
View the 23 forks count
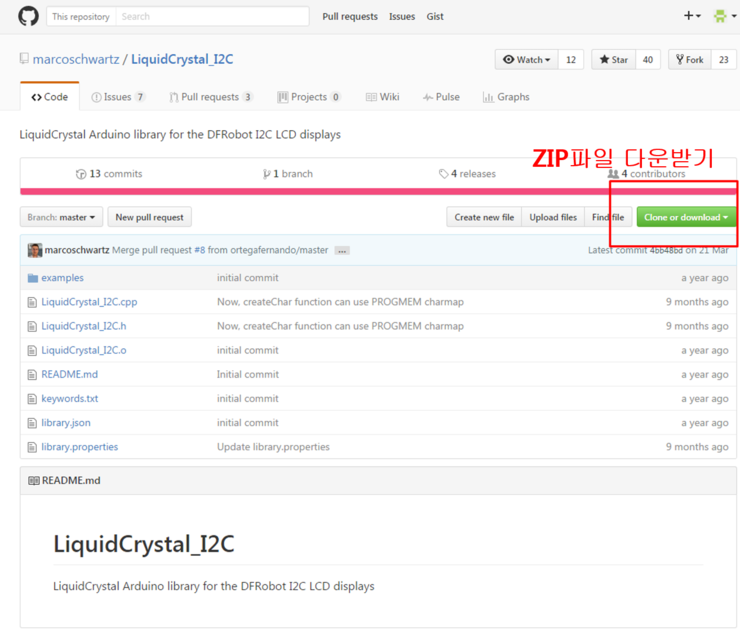click(x=723, y=60)
